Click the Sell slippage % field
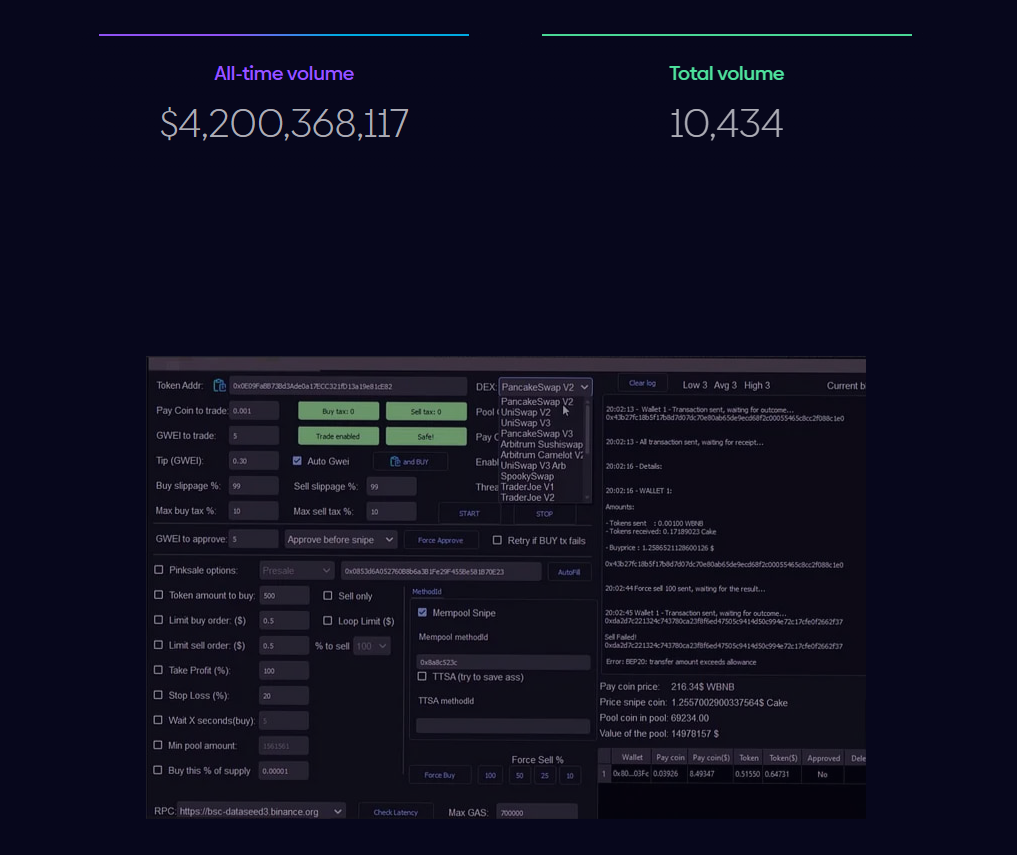Image resolution: width=1017 pixels, height=855 pixels. 392,487
